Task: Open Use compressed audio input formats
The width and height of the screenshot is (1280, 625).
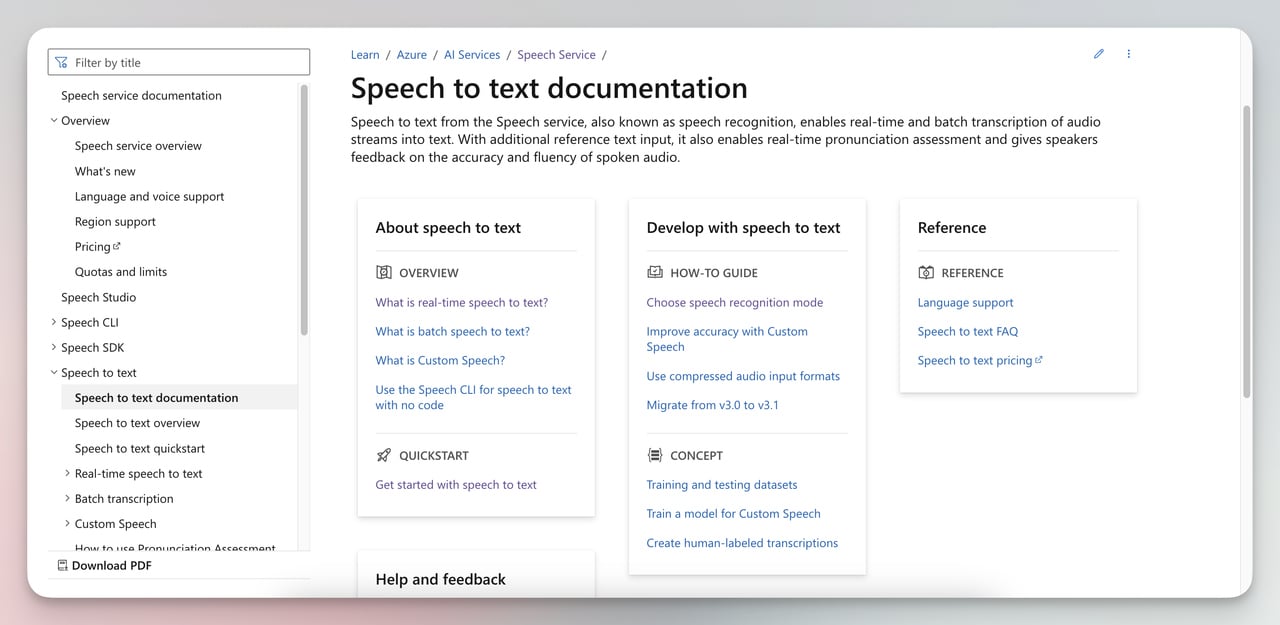Action: [743, 377]
